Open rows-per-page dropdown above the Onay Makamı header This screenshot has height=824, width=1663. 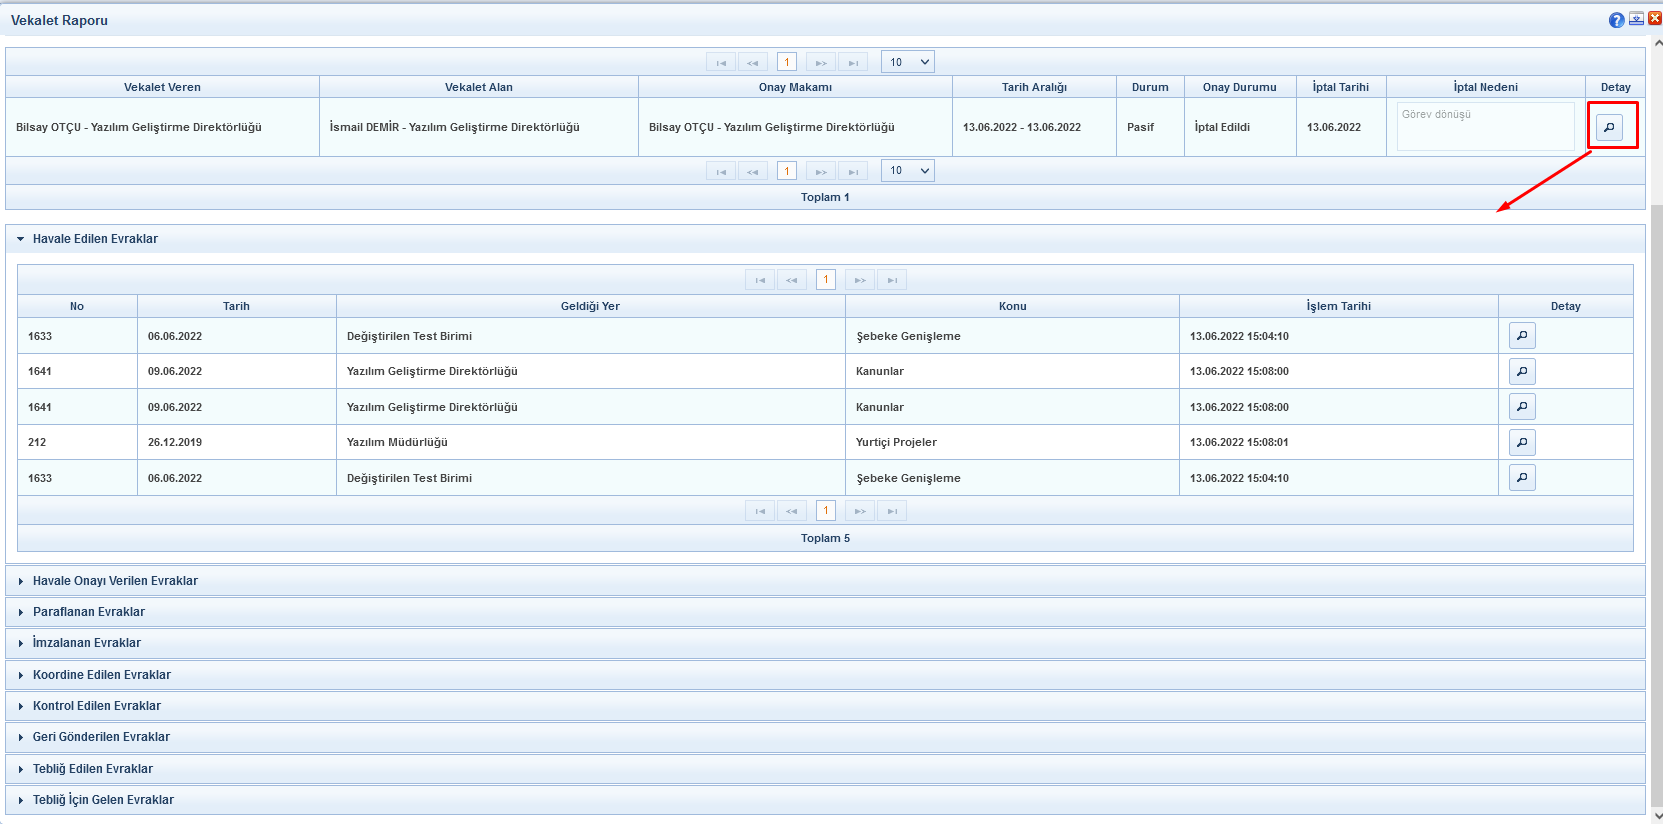(907, 62)
